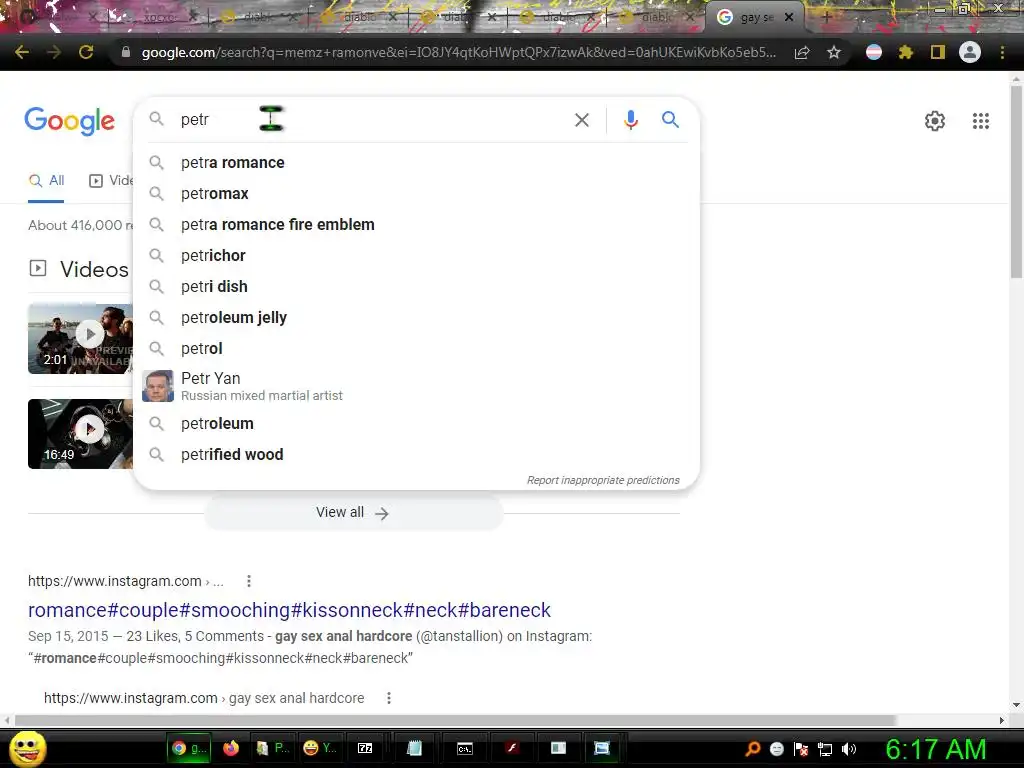
Task: Click the Petr Yan portrait thumbnail
Action: pyautogui.click(x=158, y=386)
